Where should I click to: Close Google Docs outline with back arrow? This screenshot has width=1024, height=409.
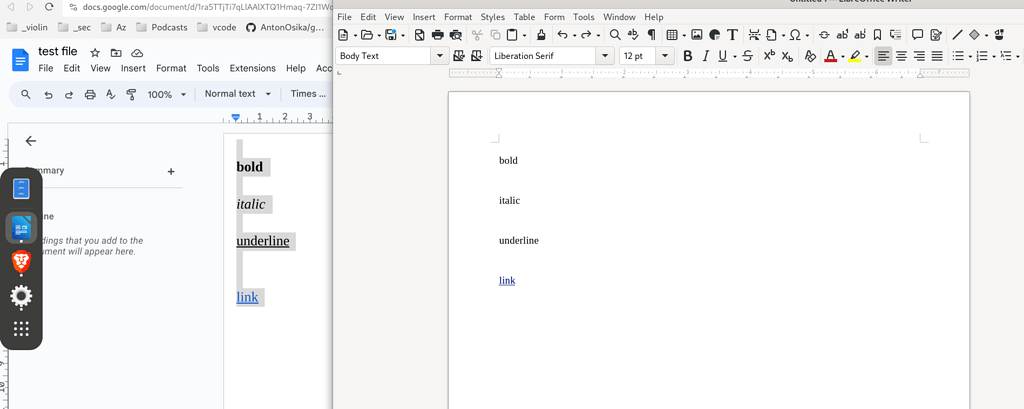click(30, 140)
